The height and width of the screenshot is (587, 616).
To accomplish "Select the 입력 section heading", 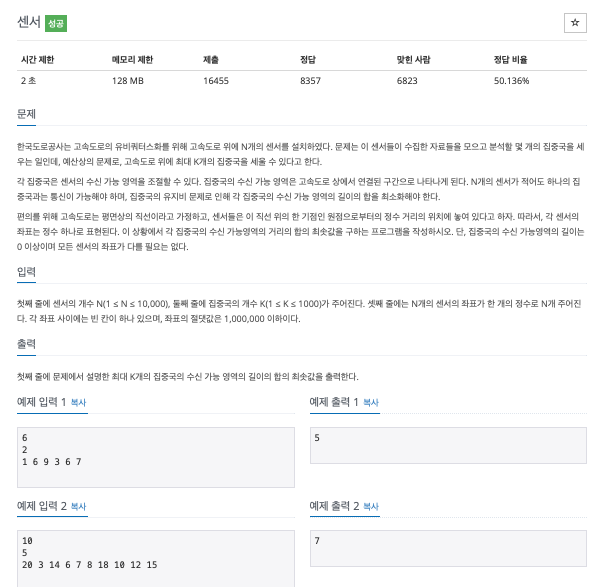I will coord(26,271).
